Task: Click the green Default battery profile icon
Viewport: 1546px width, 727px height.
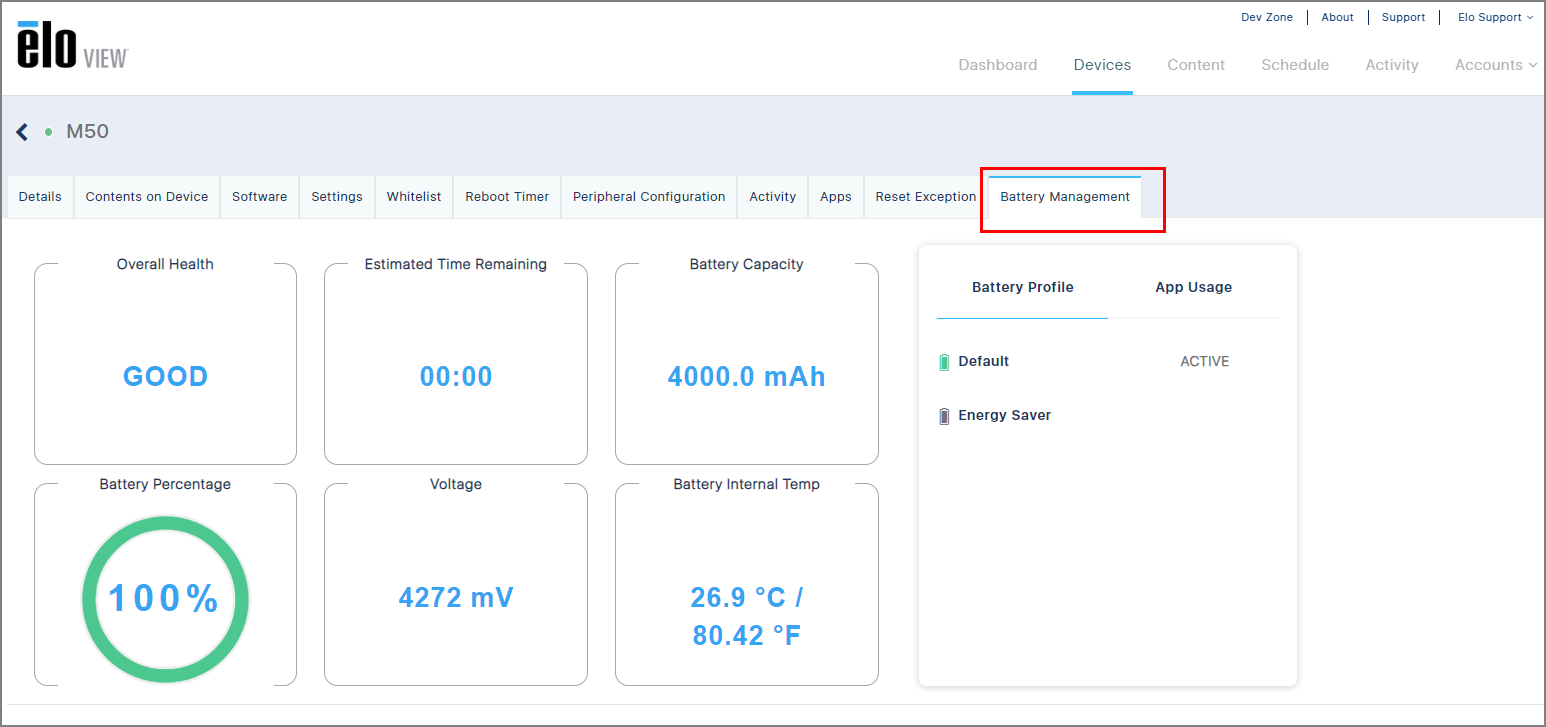Action: [944, 362]
